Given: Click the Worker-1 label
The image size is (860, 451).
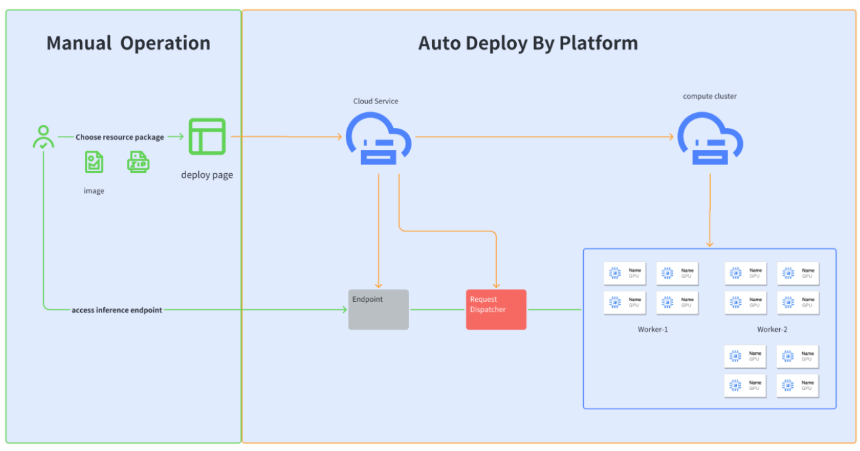Looking at the screenshot, I should pyautogui.click(x=653, y=329).
